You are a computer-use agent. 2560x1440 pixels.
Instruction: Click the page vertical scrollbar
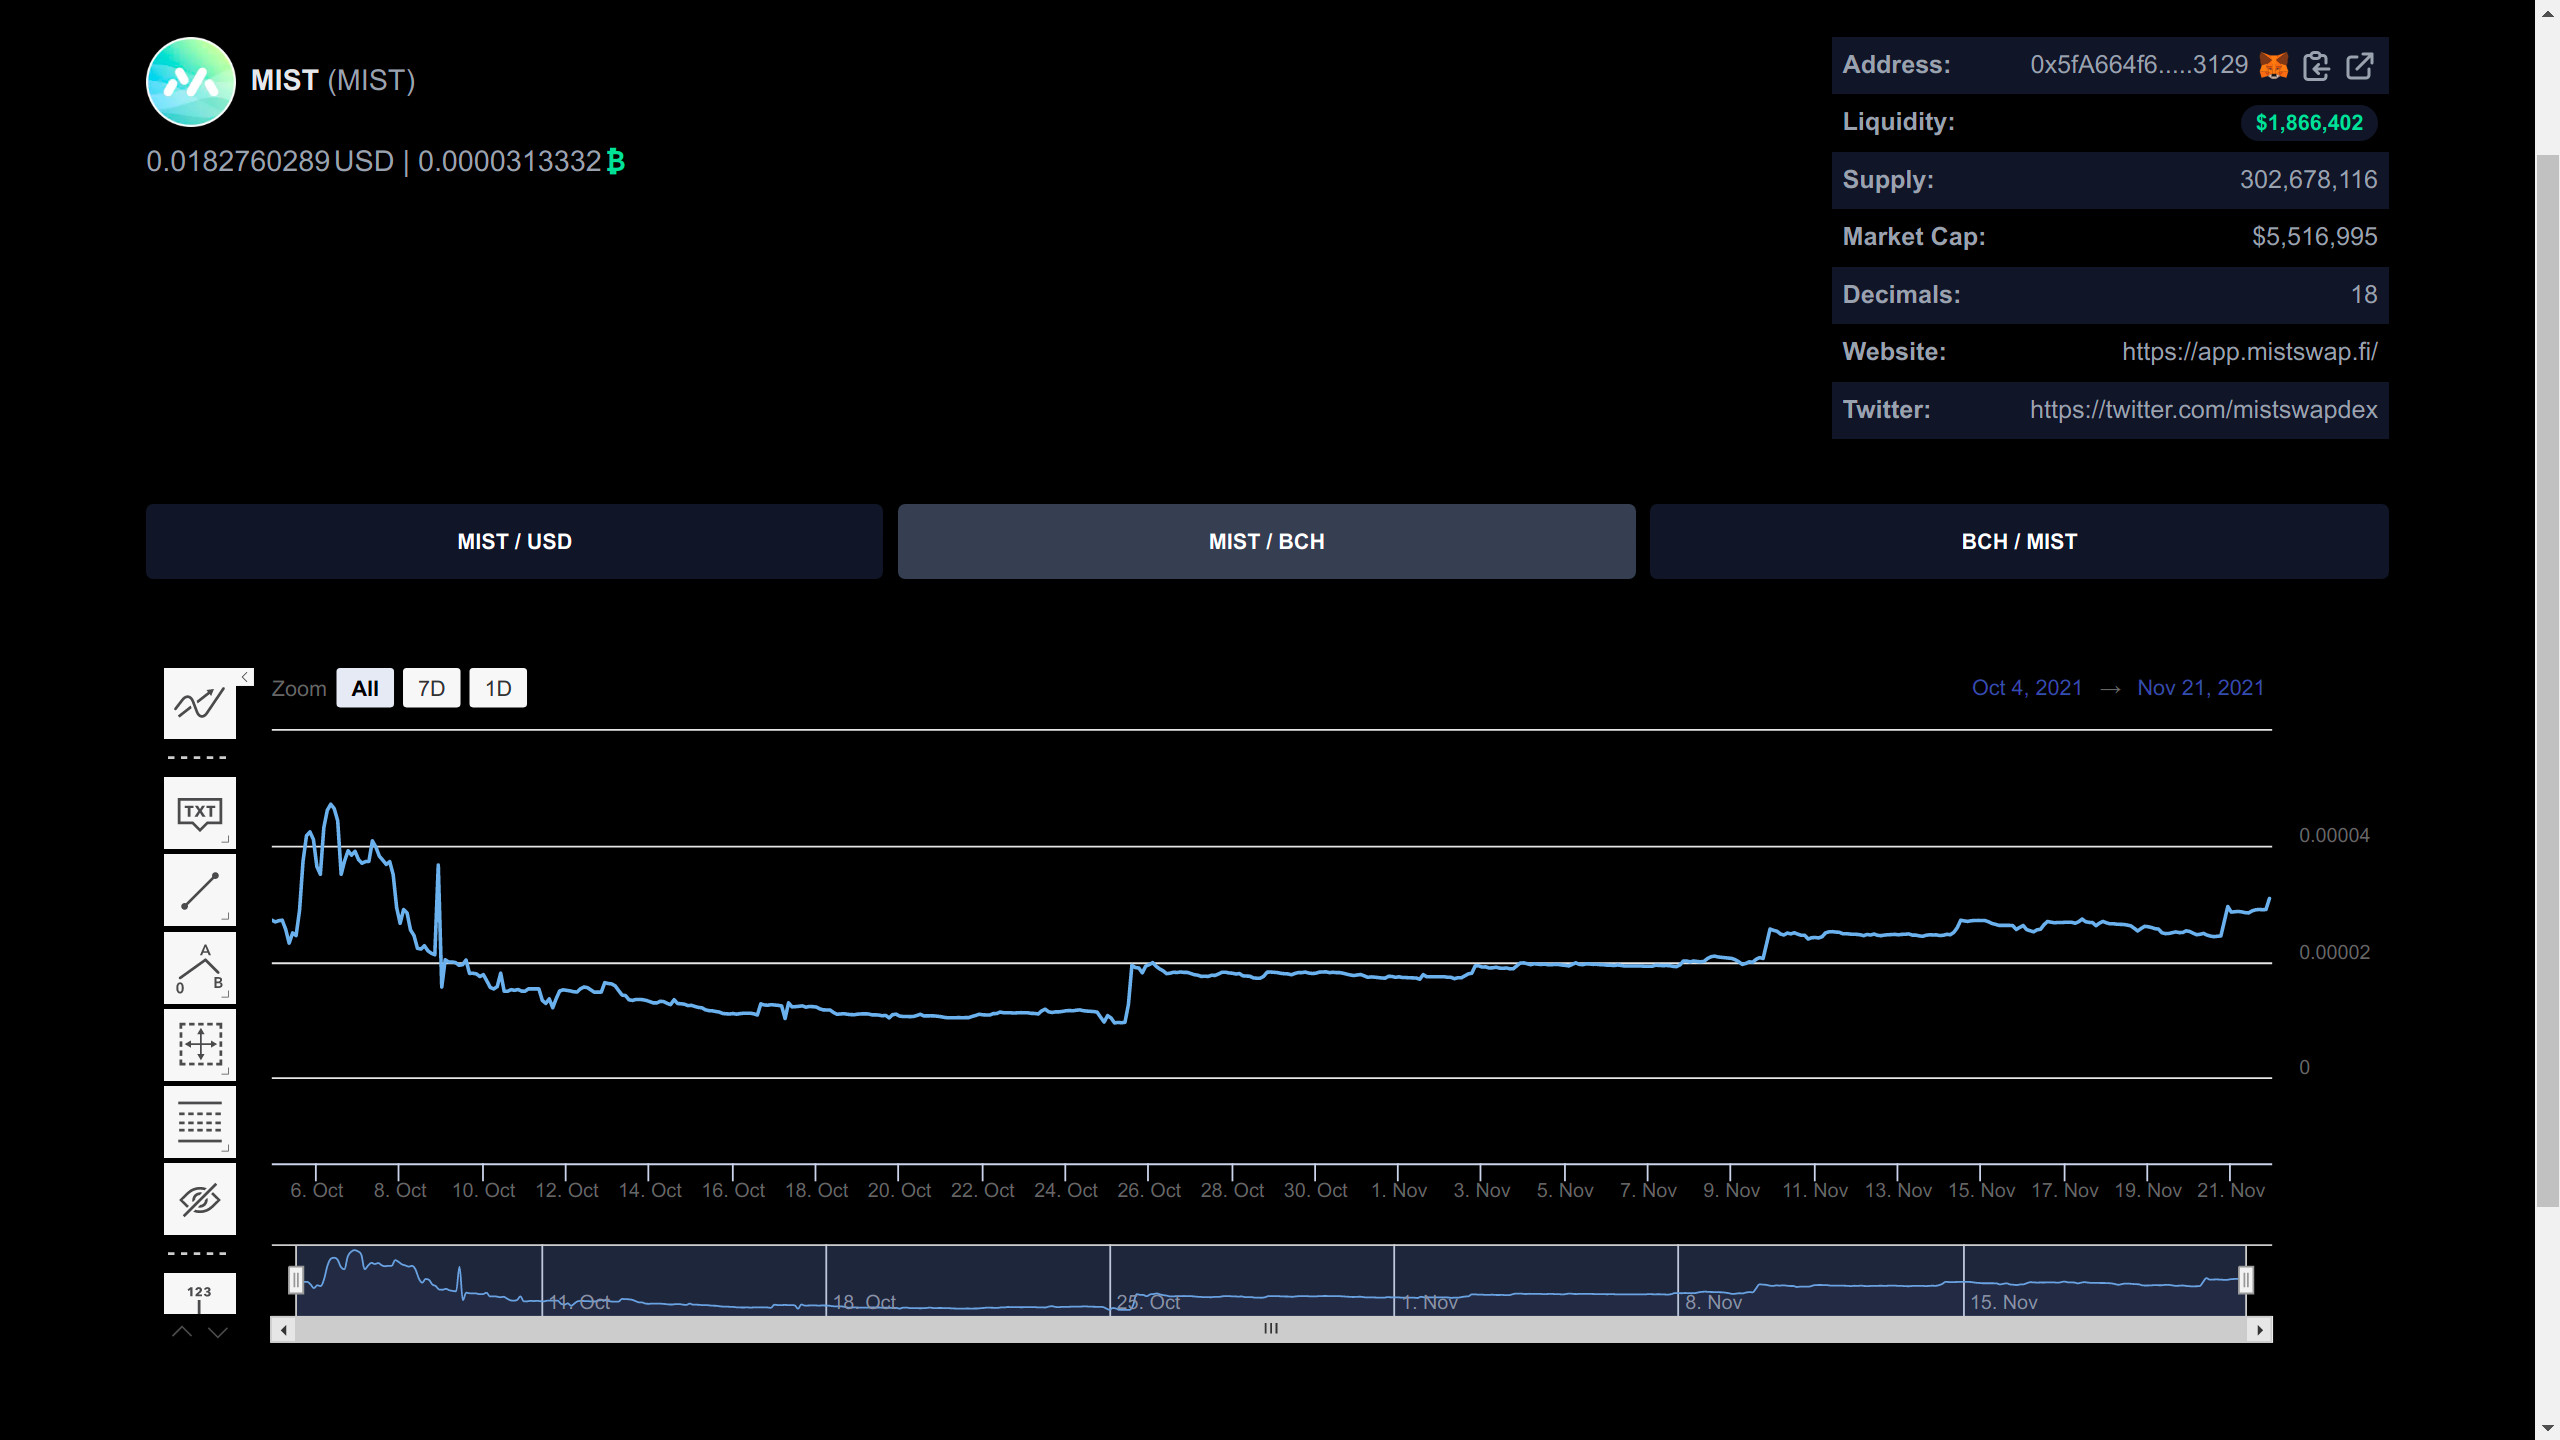[x=2547, y=680]
